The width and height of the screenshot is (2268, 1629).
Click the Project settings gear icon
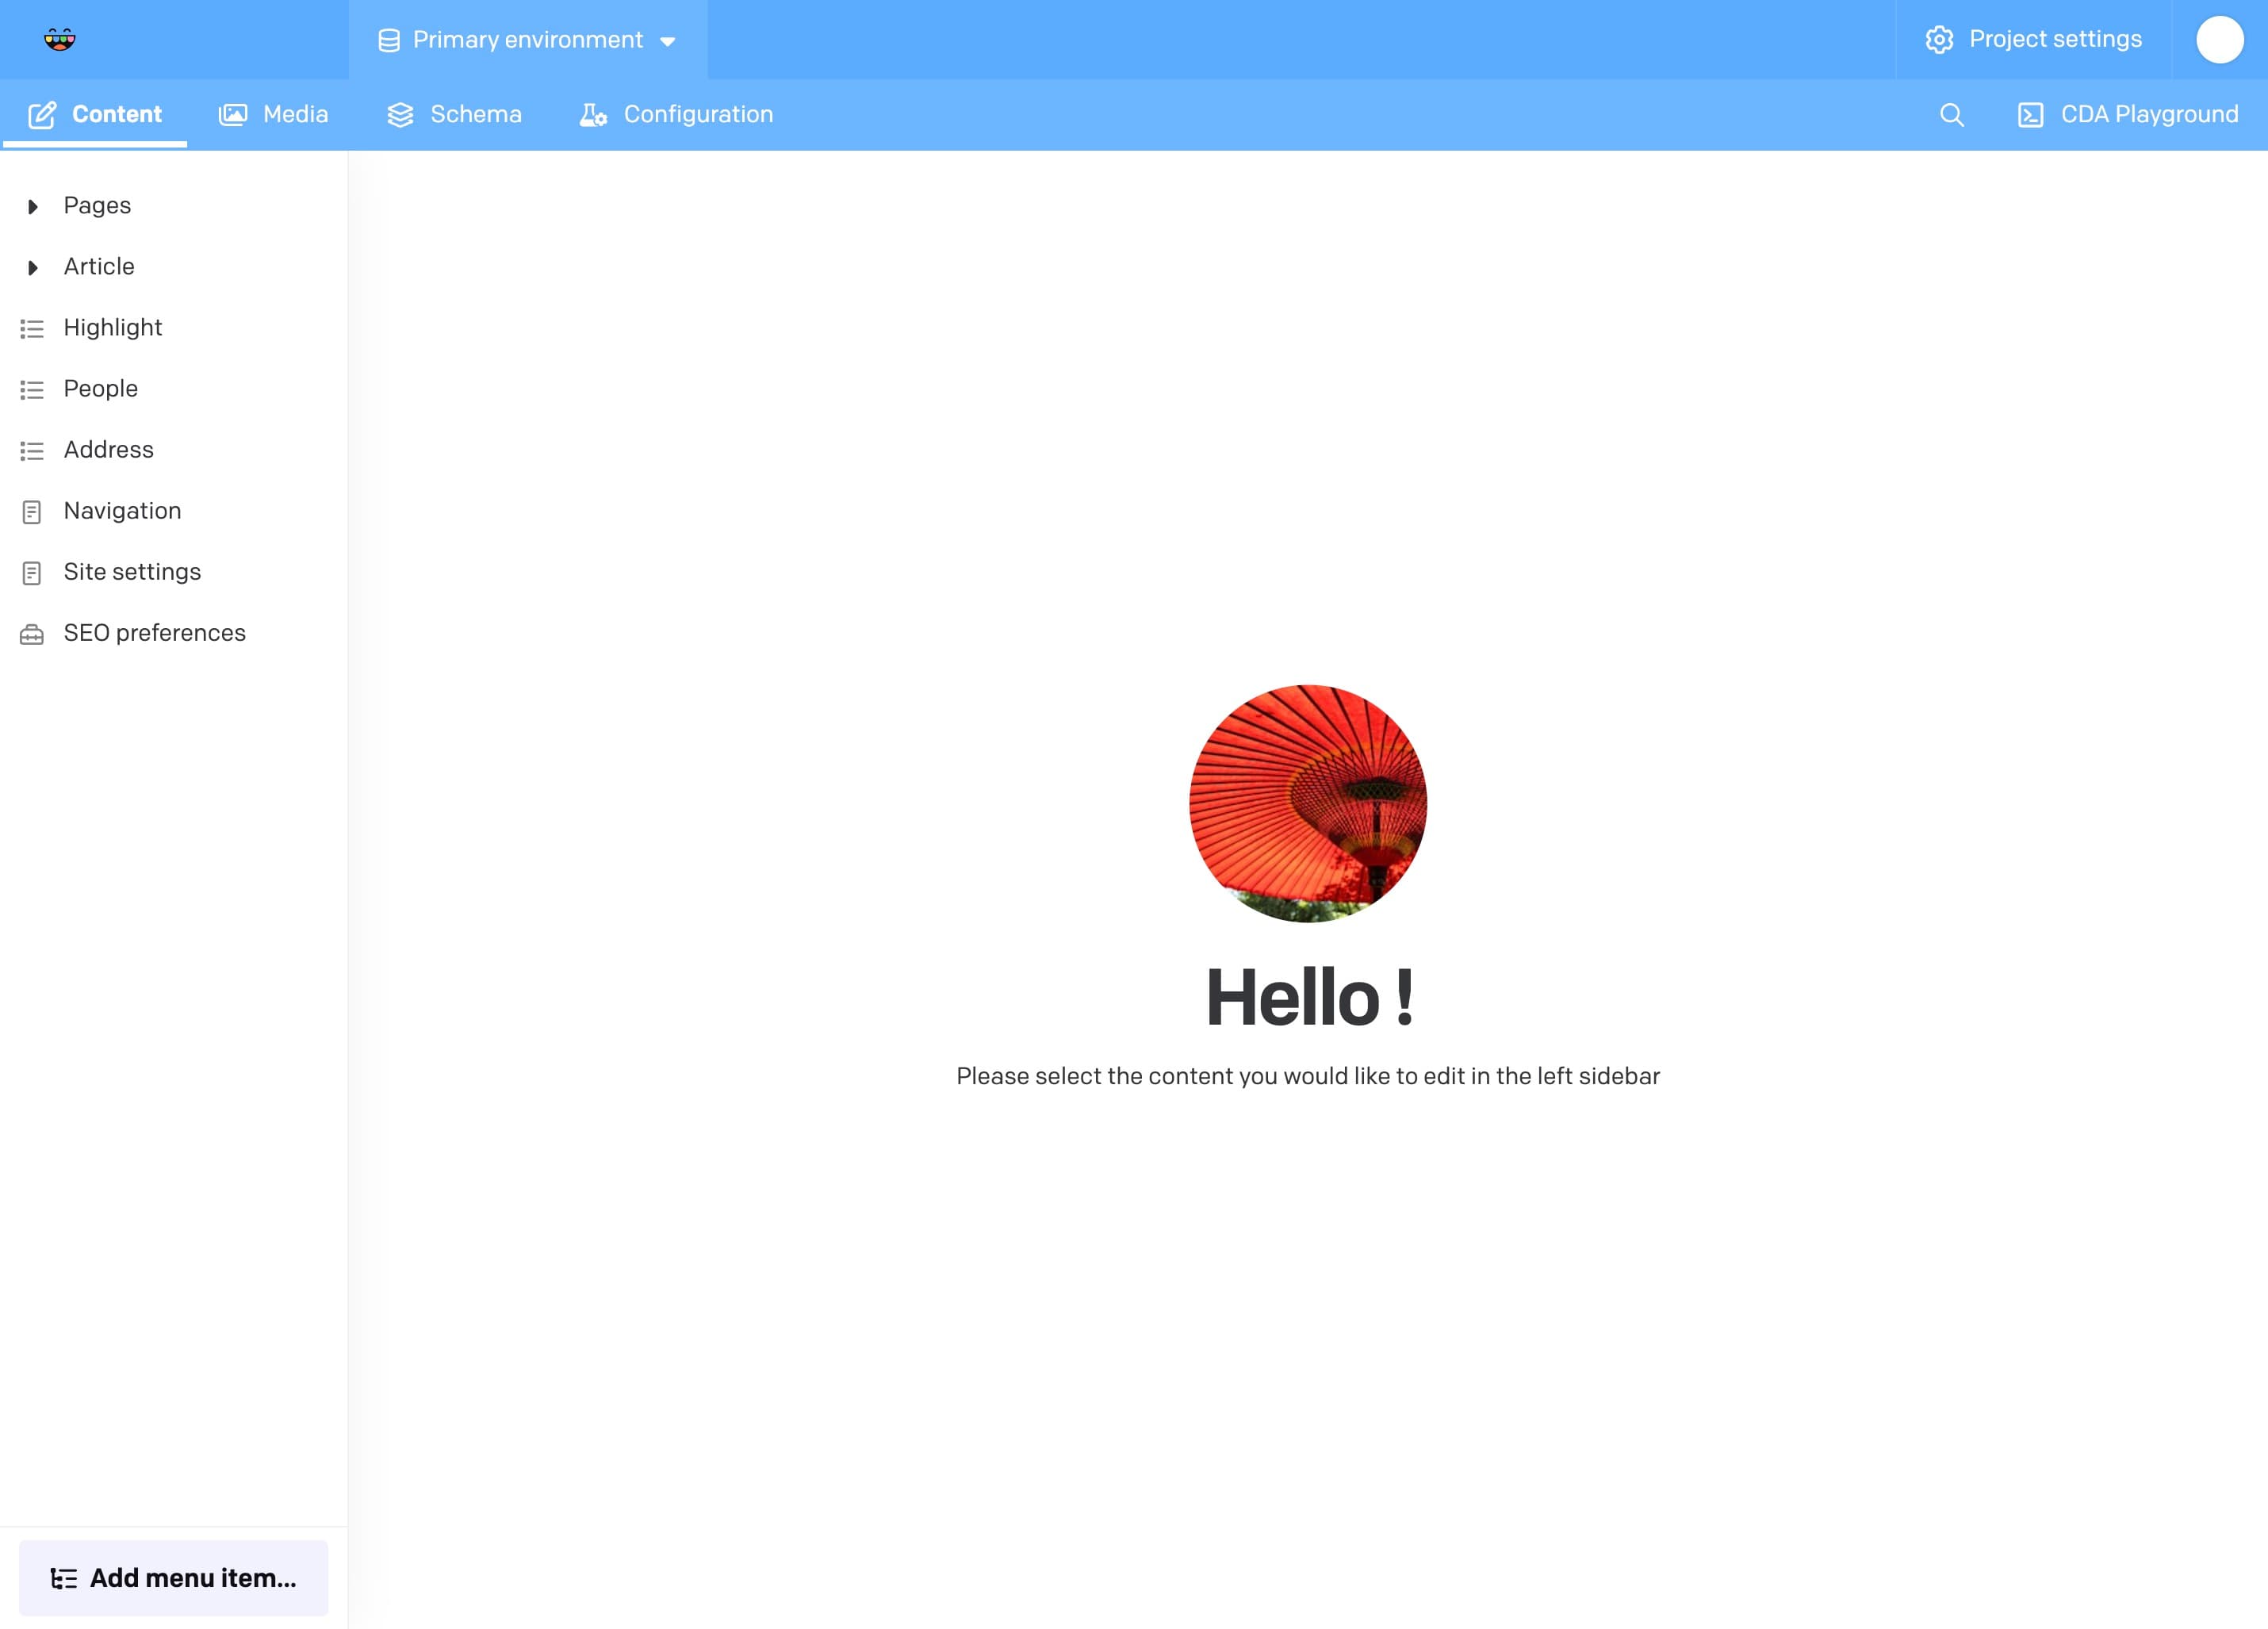point(1940,39)
